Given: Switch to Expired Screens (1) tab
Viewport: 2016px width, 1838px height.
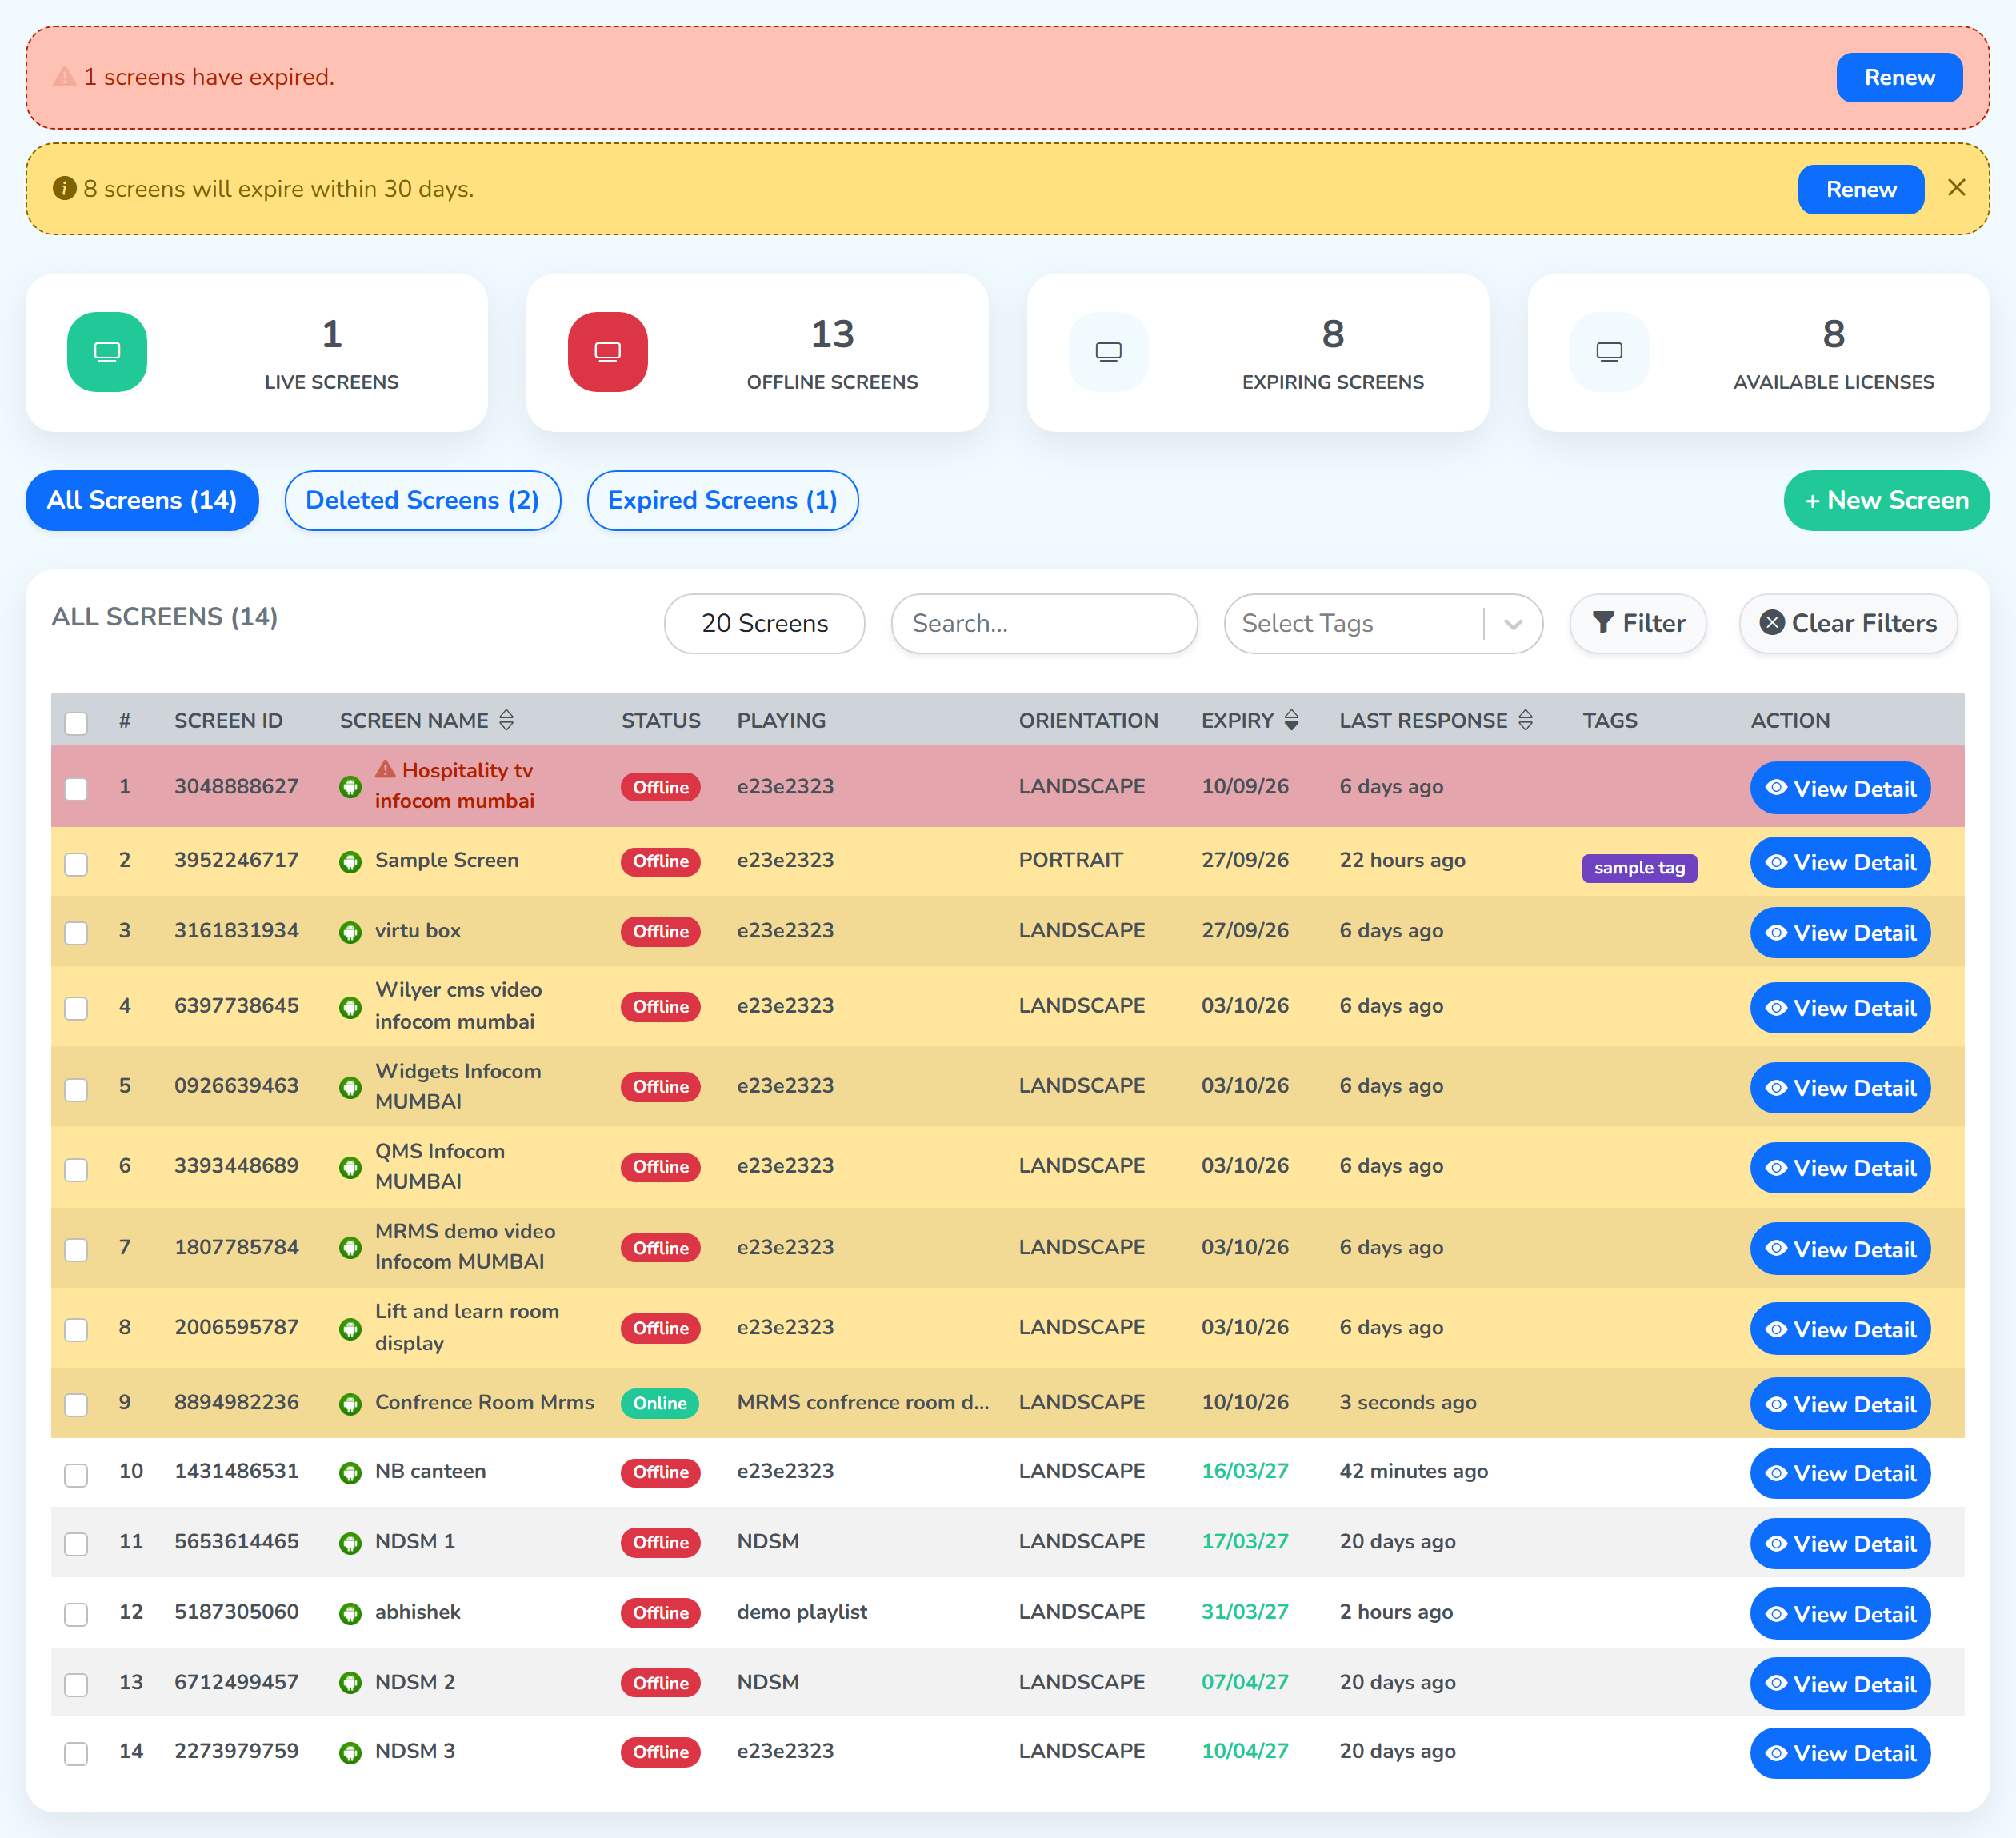Looking at the screenshot, I should click(x=722, y=500).
